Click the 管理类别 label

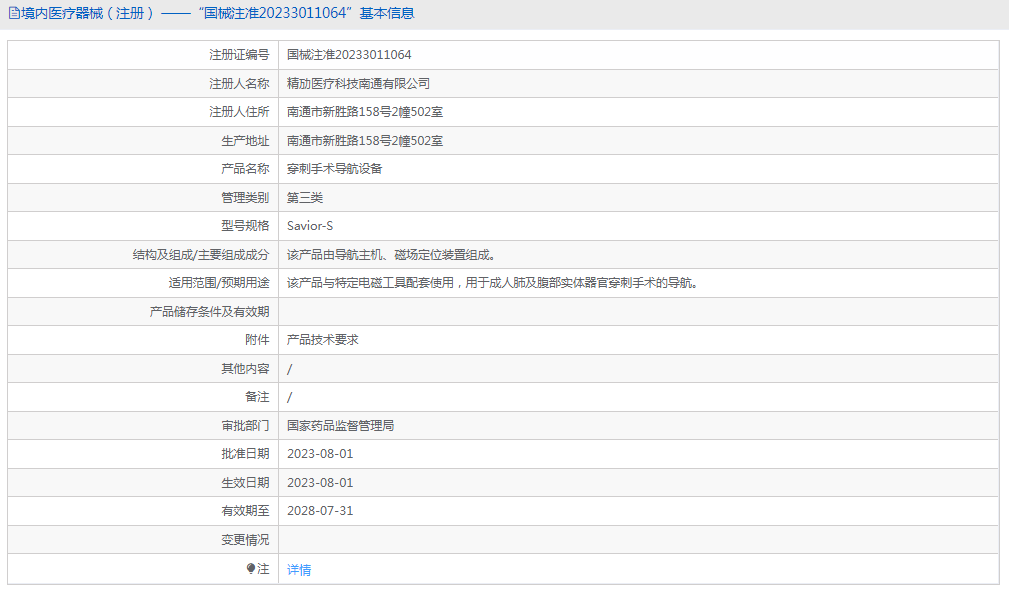click(x=245, y=198)
